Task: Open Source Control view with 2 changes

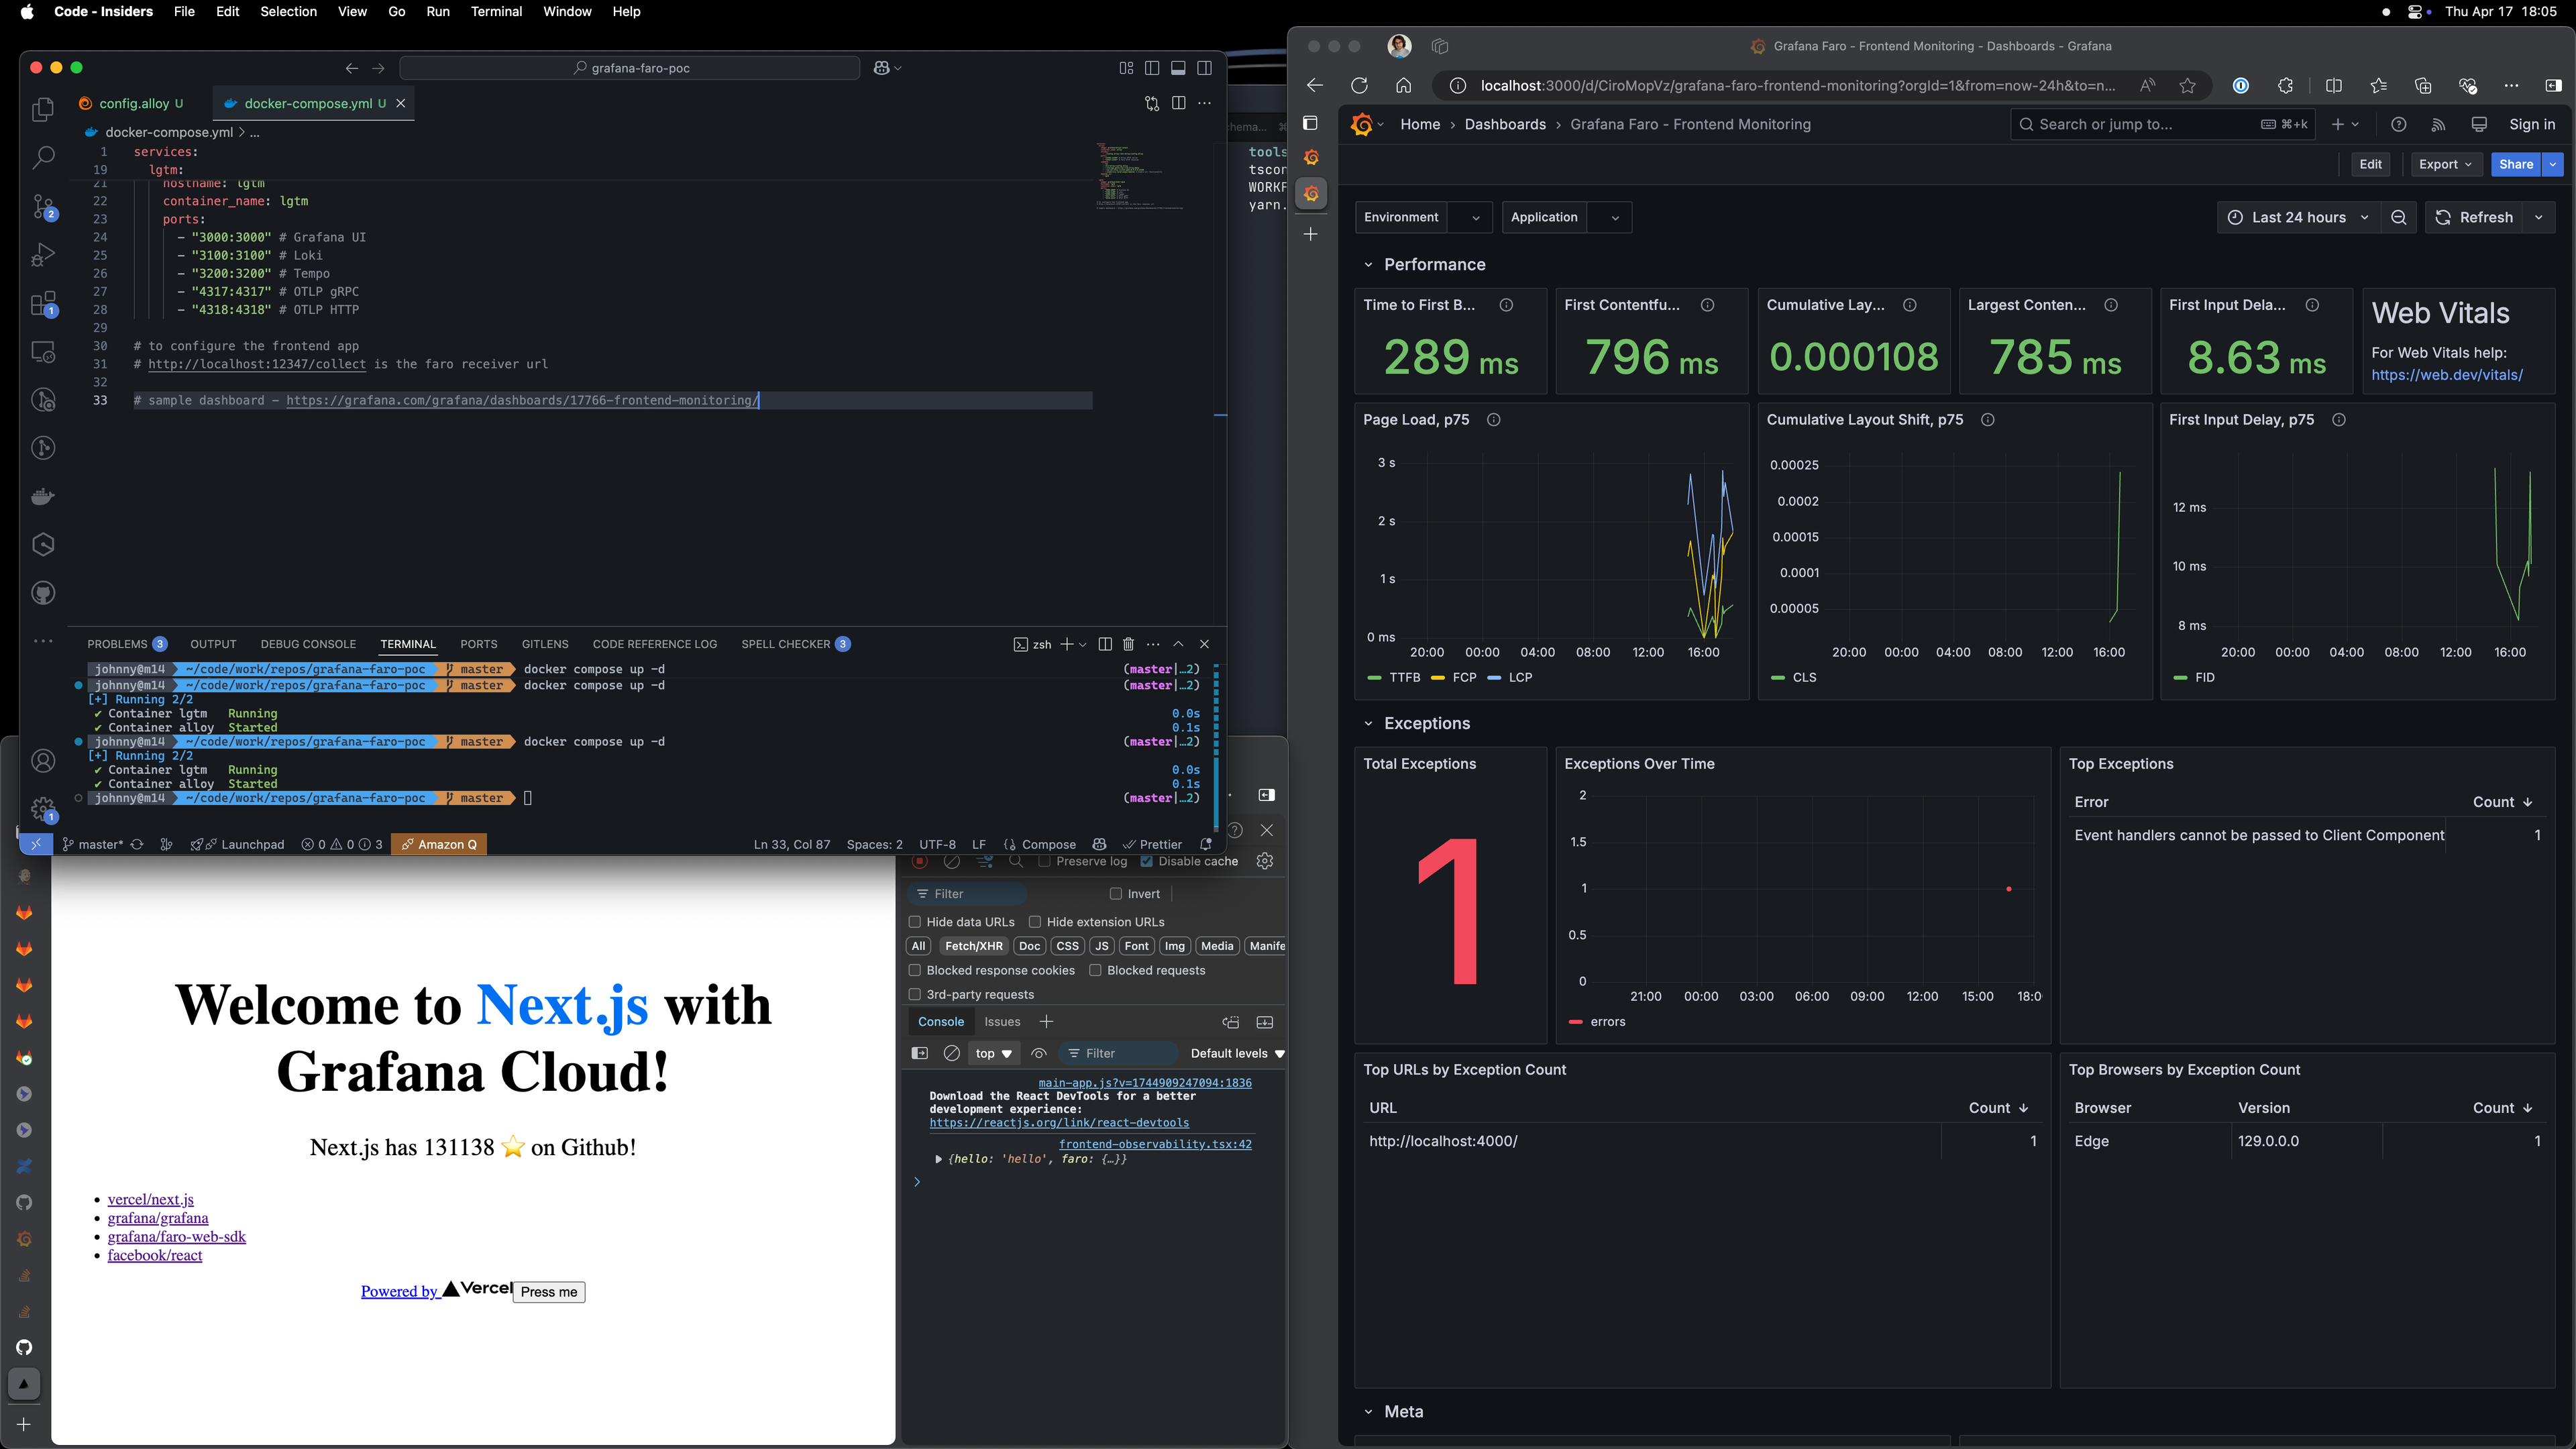Action: tap(43, 206)
